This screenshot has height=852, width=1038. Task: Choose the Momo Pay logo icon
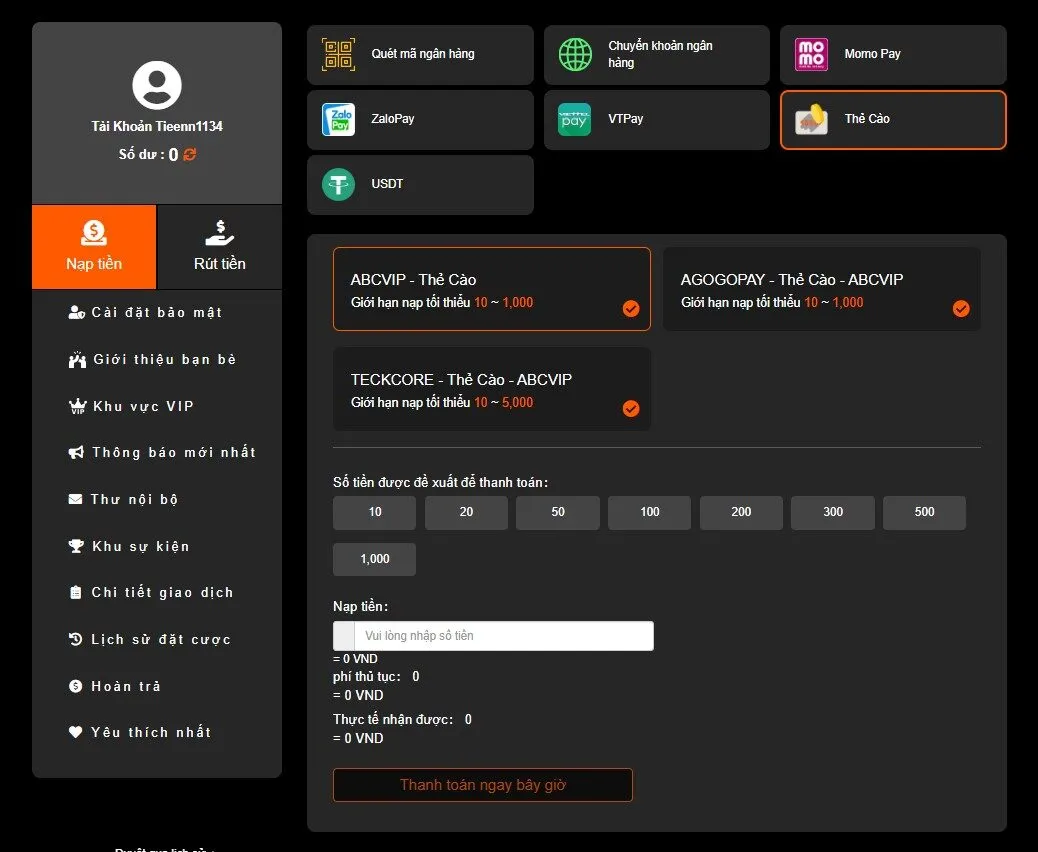[811, 54]
